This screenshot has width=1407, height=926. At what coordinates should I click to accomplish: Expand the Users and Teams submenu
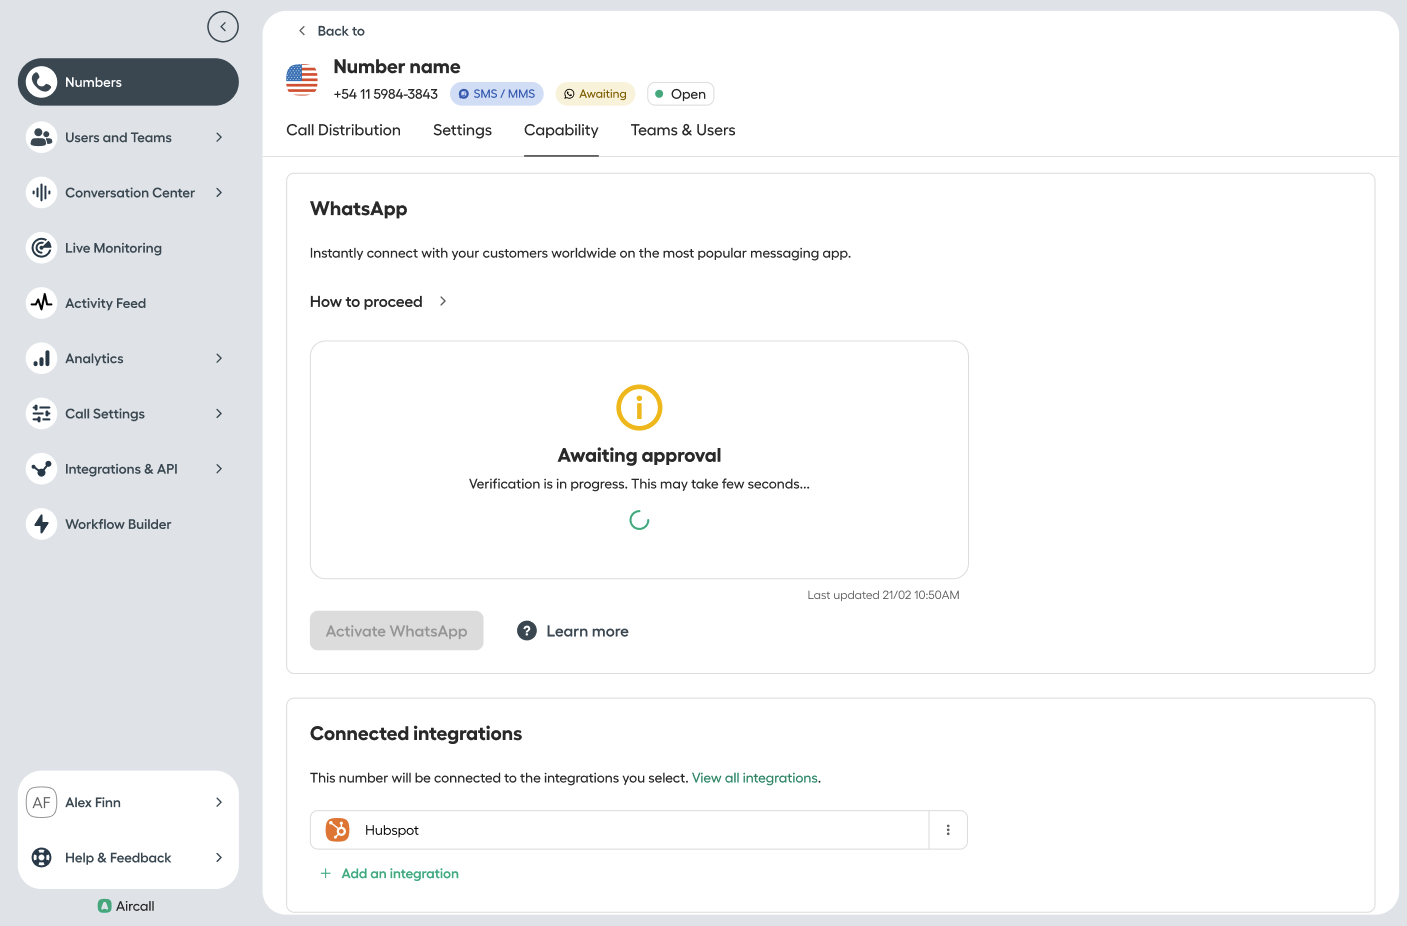point(219,137)
